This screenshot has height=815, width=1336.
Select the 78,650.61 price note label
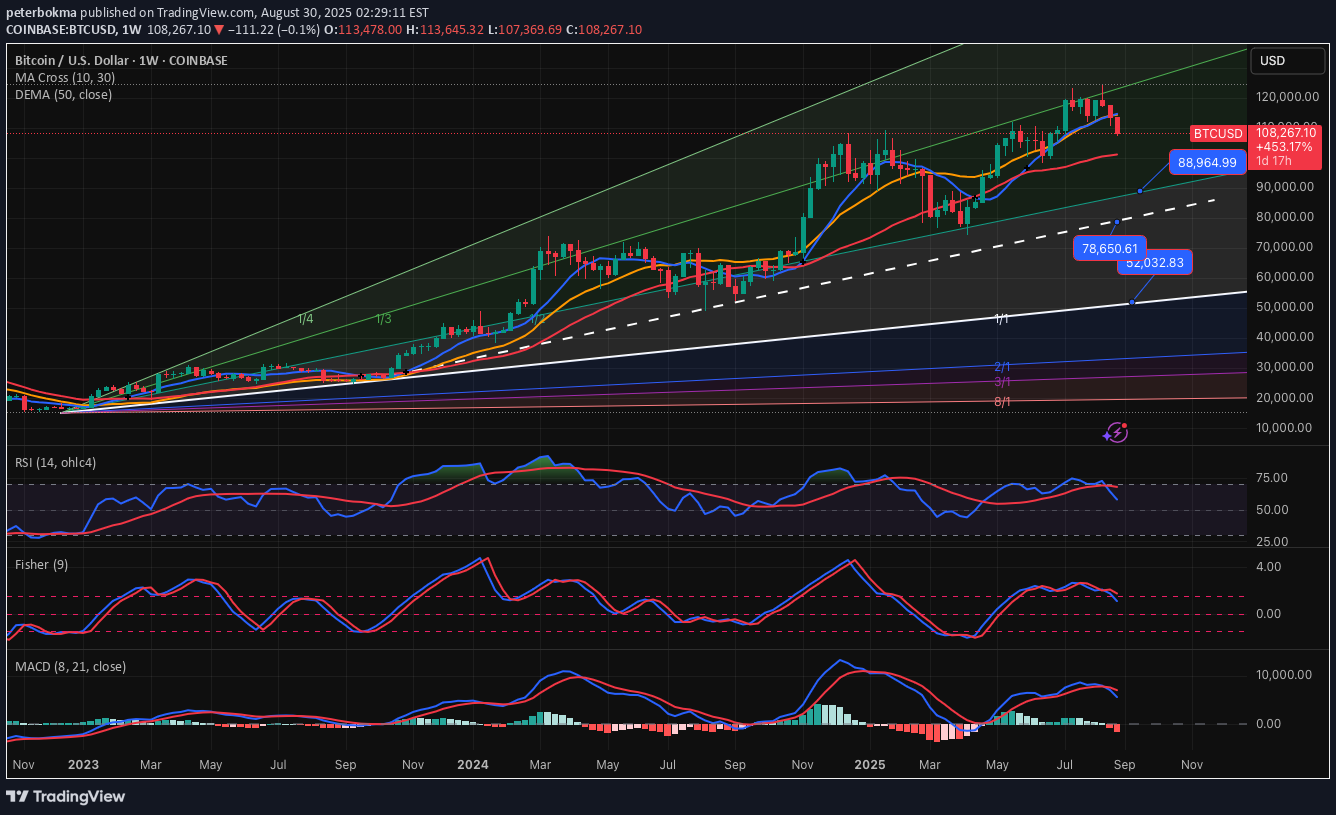point(1110,249)
